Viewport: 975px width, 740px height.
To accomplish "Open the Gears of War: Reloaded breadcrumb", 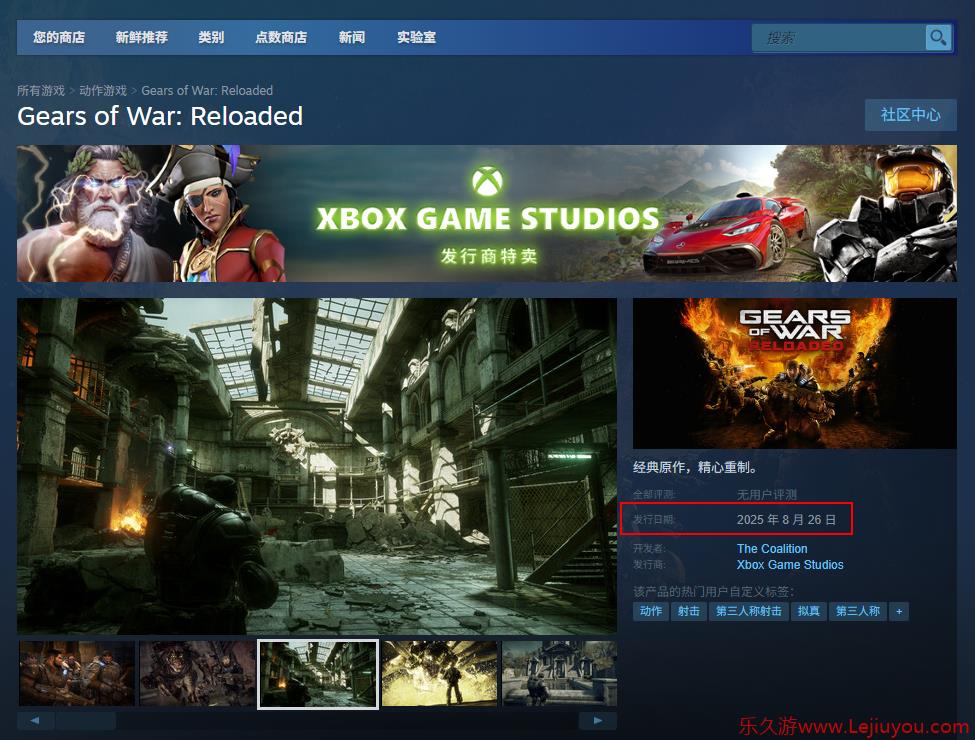I will click(x=207, y=91).
